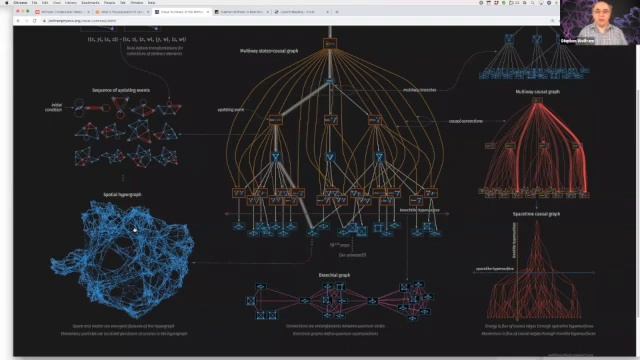This screenshot has height=360, width=640.
Task: Open the Apple menu
Action: [x=6, y=2]
